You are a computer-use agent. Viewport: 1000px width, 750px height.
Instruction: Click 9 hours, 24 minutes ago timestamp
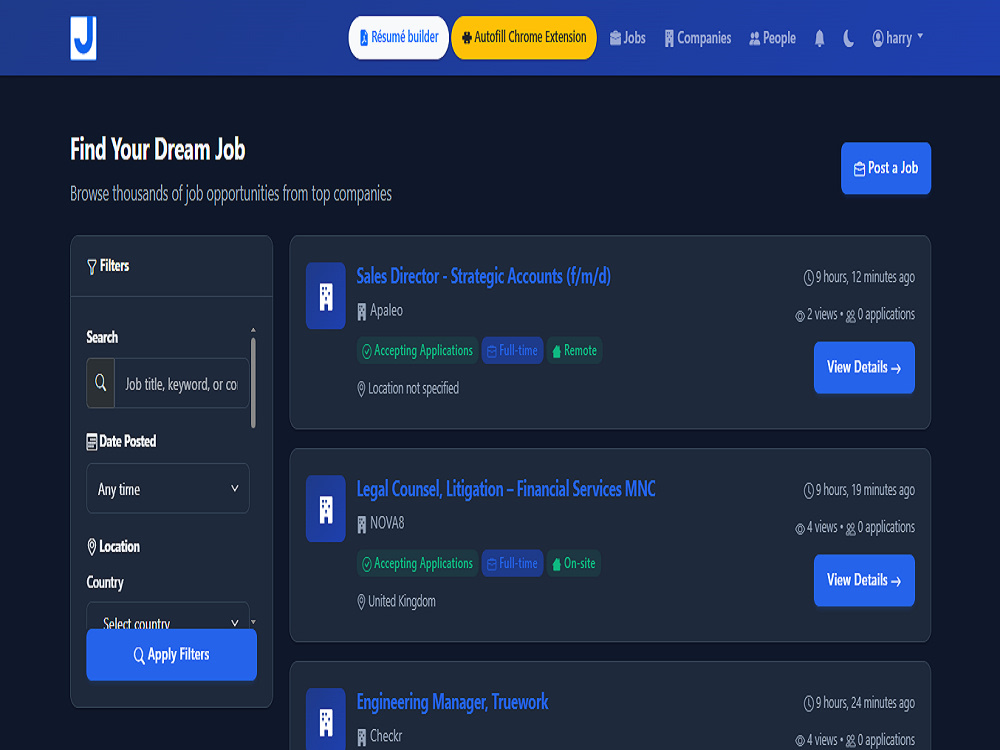coord(859,703)
